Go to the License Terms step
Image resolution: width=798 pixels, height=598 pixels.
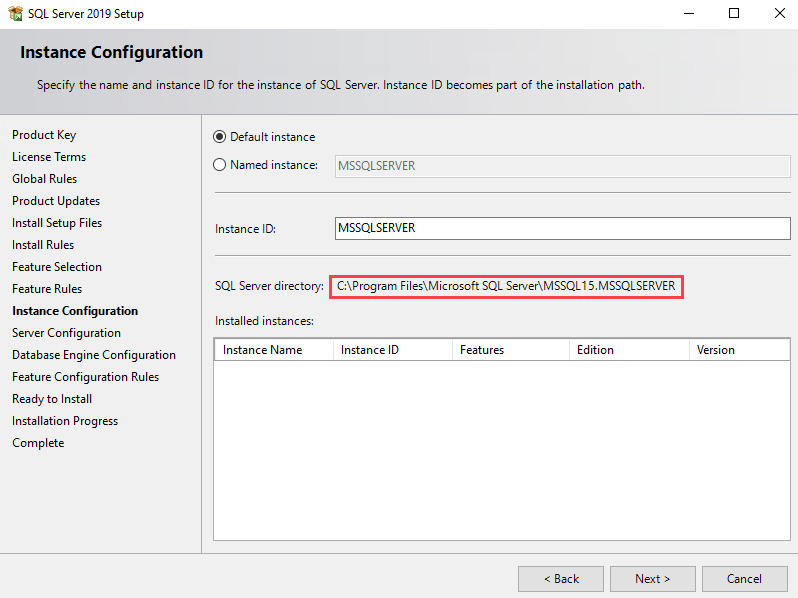click(49, 157)
